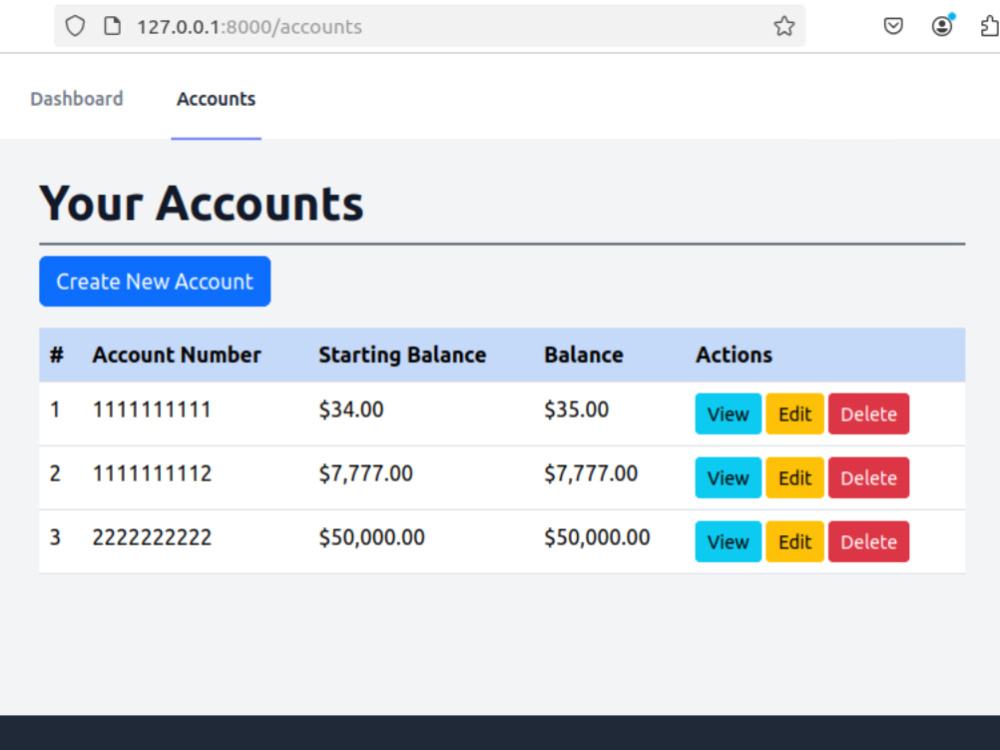Click the $7,777.00 value in the Balance column
Screen dimensions: 1000x750
click(x=591, y=473)
